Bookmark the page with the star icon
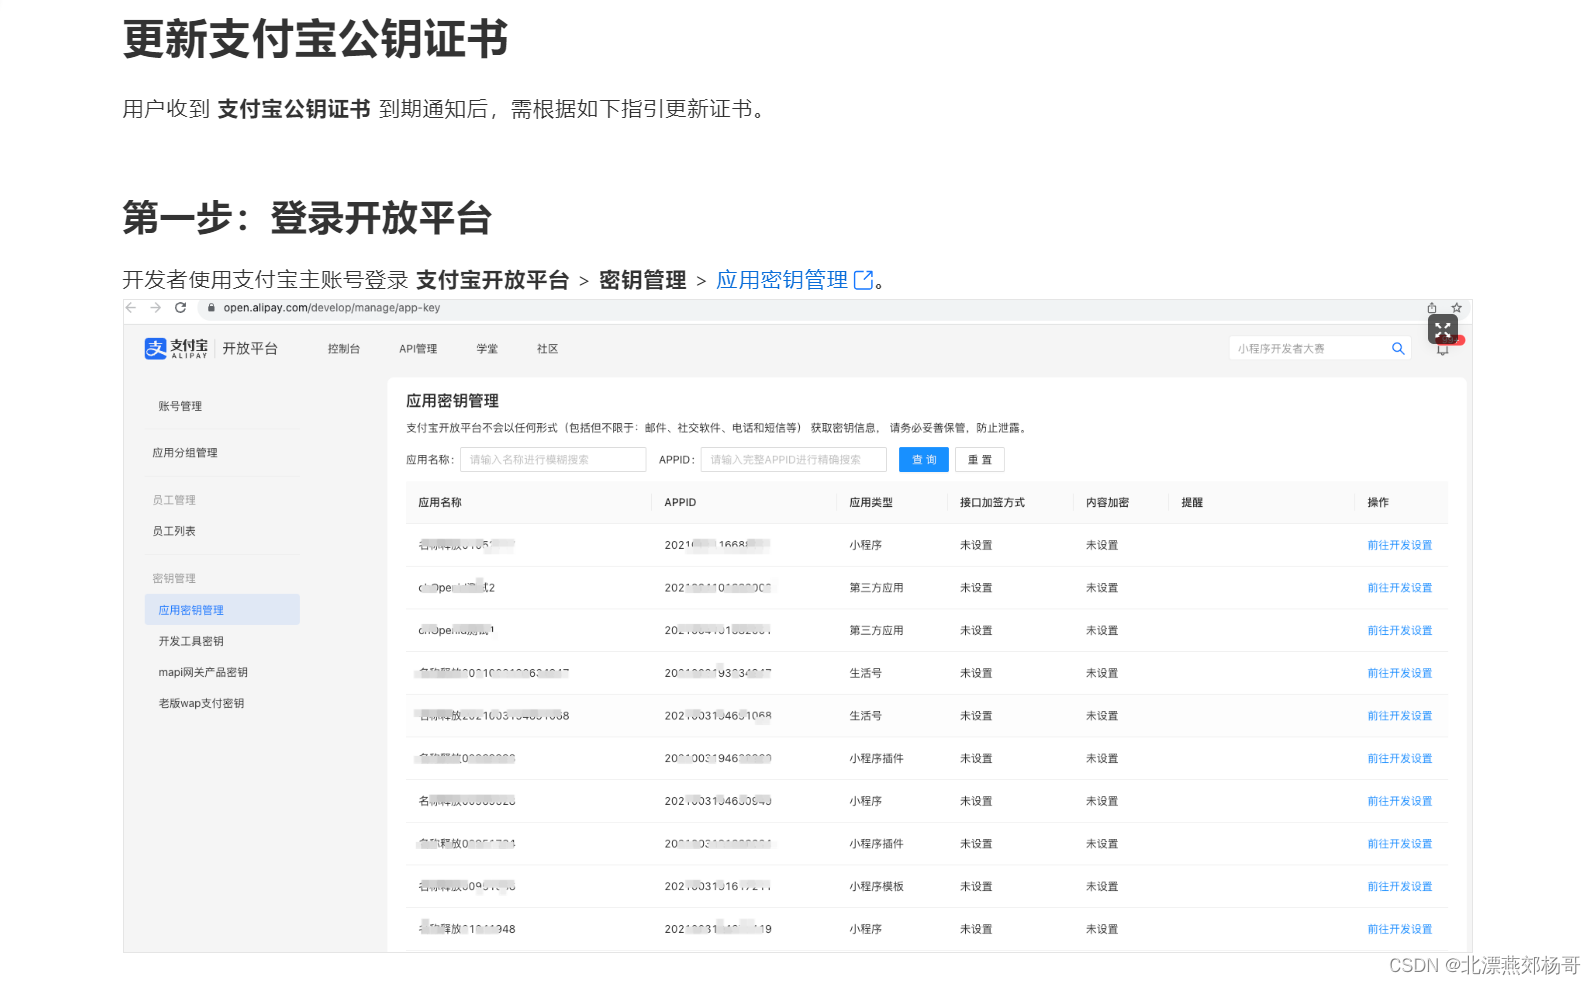This screenshot has height=985, width=1596. 1456,308
